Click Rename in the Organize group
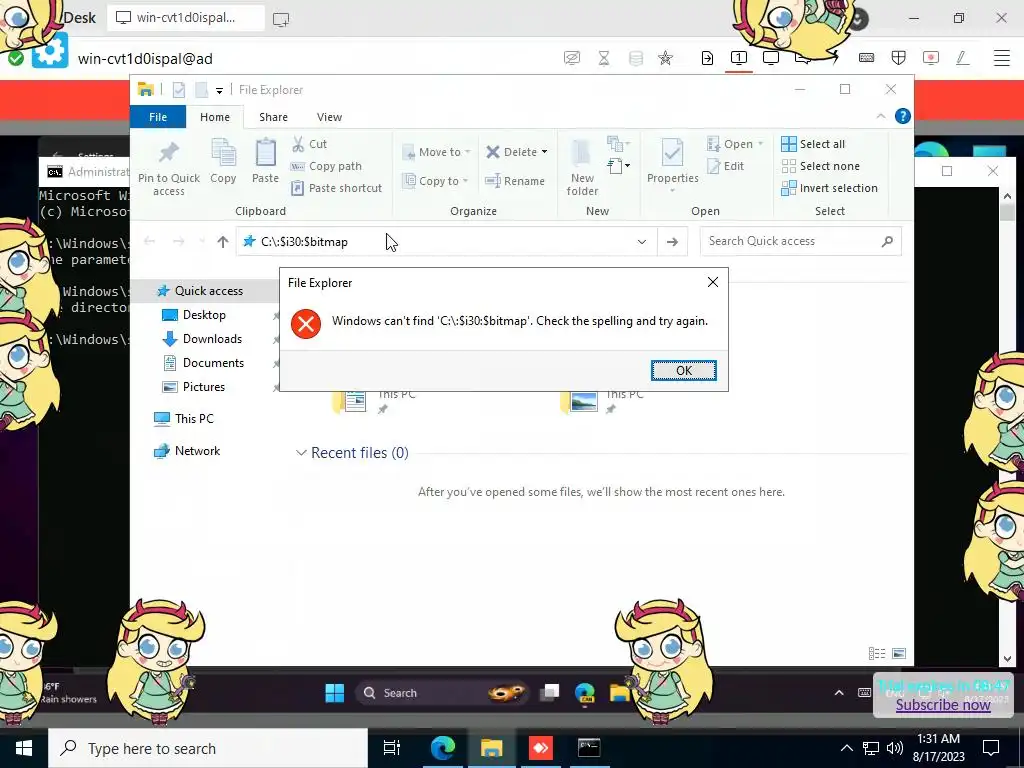 click(x=515, y=181)
